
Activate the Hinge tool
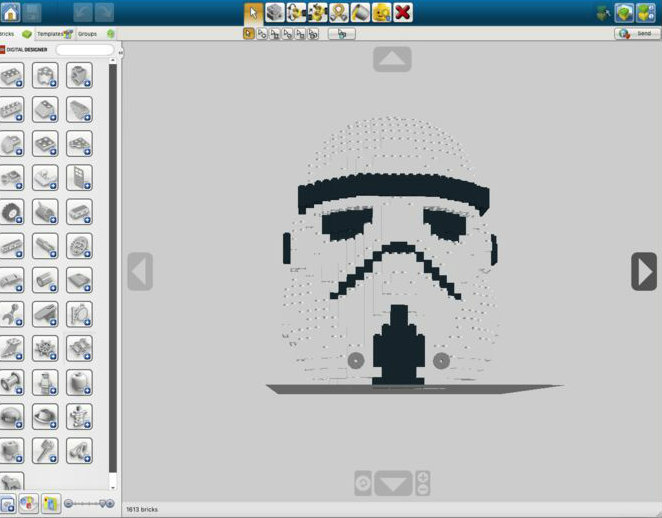point(296,13)
